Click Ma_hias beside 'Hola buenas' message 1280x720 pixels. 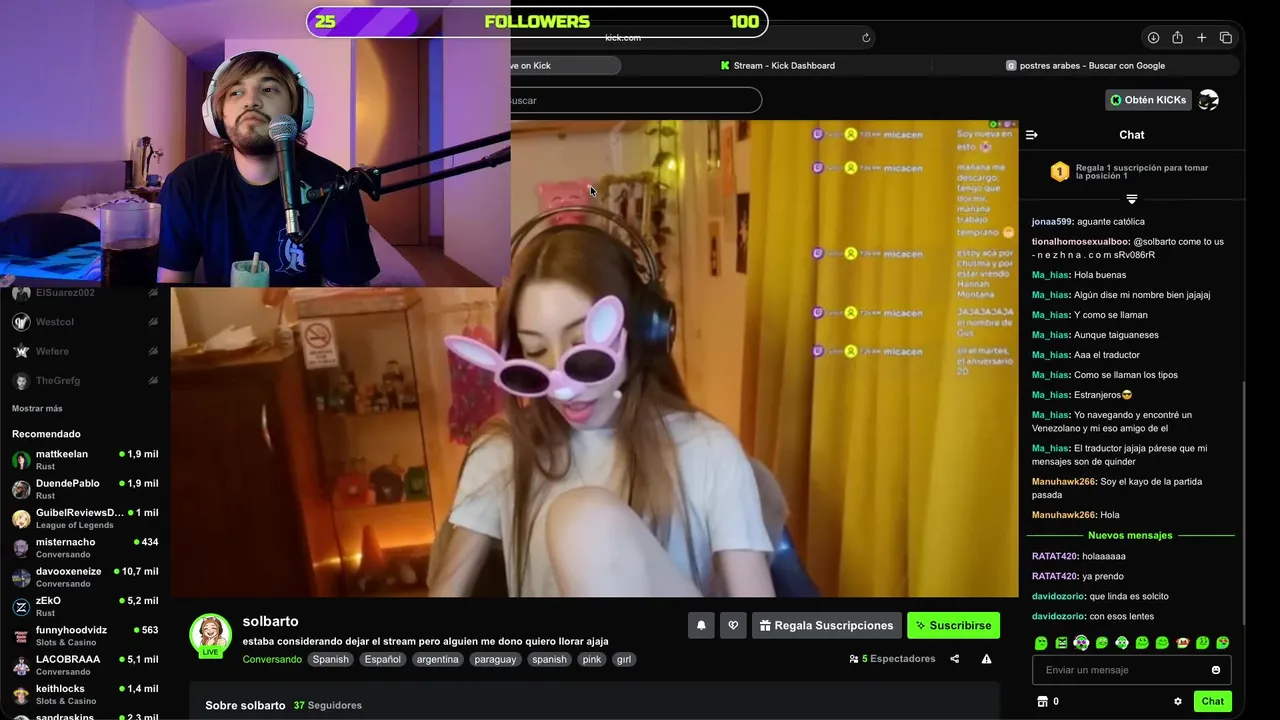[x=1051, y=275]
